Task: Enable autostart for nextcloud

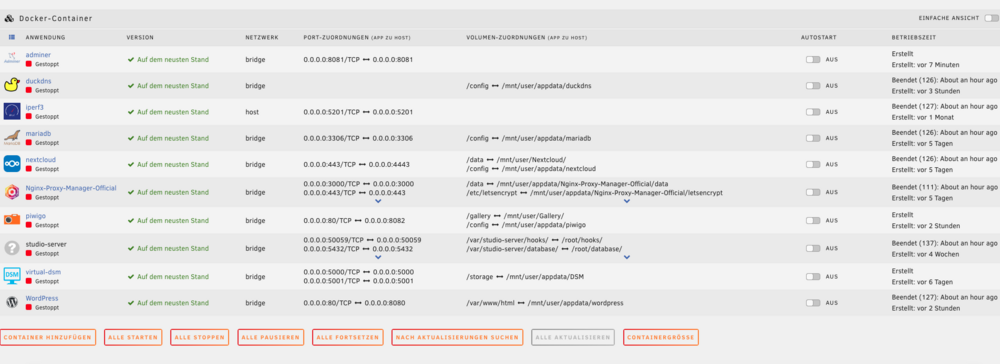Action: 812,164
